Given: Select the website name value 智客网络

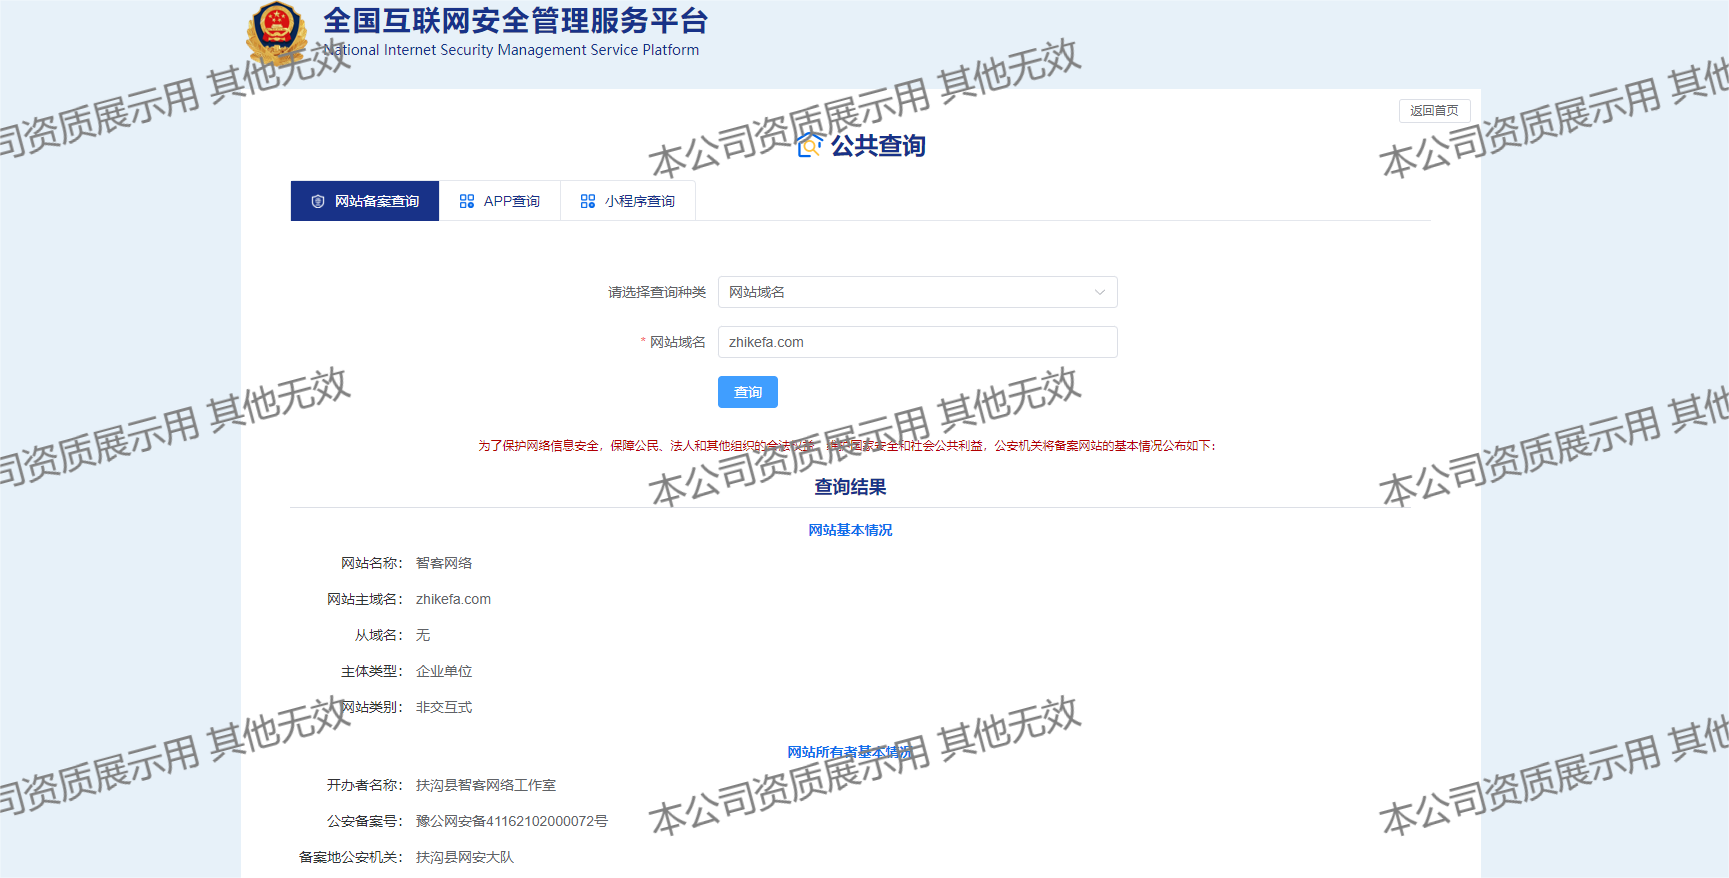Looking at the screenshot, I should pos(444,563).
